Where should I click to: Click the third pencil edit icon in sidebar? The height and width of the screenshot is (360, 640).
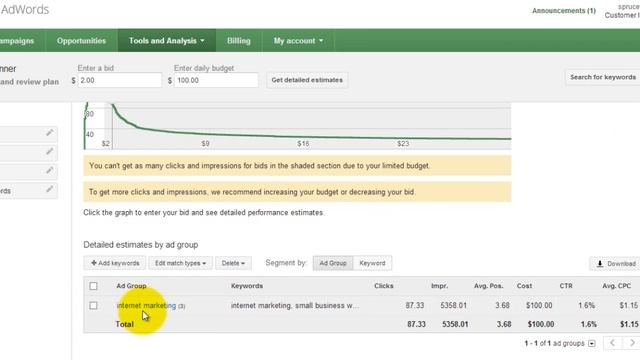point(50,170)
